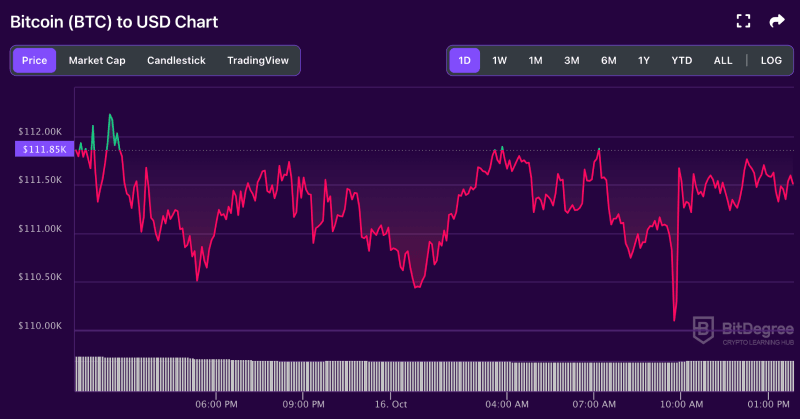800x419 pixels.
Task: Show the 1Y price history
Action: [644, 60]
